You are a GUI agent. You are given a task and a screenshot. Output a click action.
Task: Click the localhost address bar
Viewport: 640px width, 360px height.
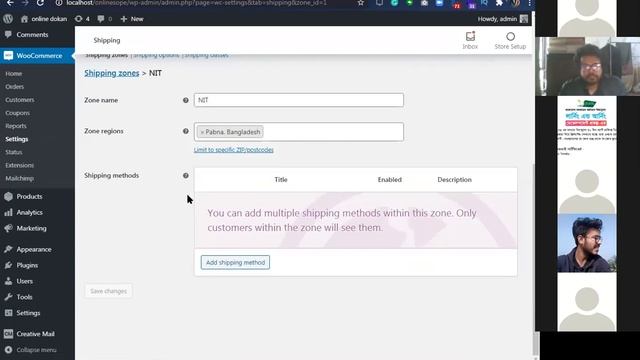coord(196,3)
